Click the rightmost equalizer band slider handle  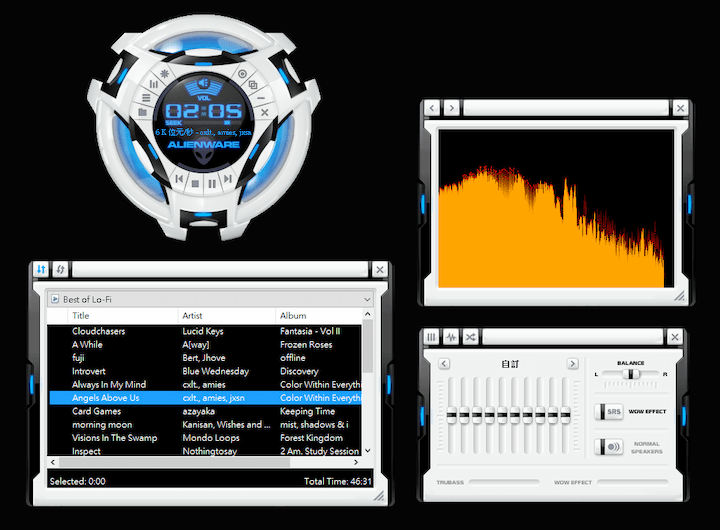[x=565, y=415]
